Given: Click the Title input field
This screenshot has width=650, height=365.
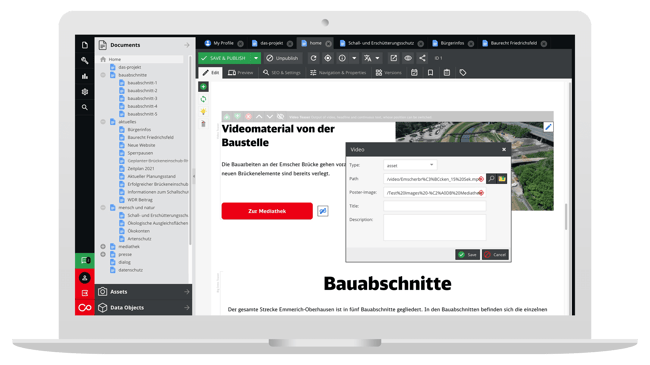Looking at the screenshot, I should [434, 206].
